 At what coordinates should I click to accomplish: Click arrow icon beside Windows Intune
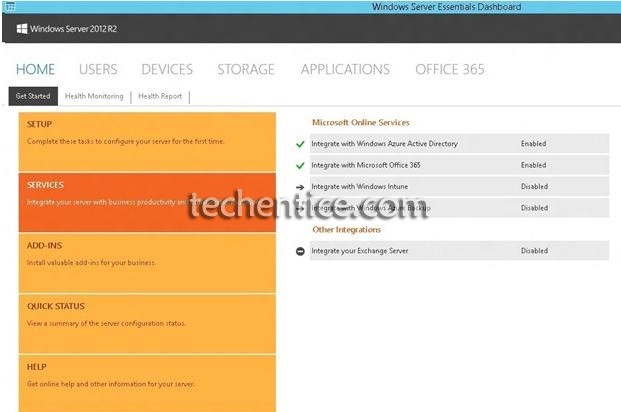300,187
